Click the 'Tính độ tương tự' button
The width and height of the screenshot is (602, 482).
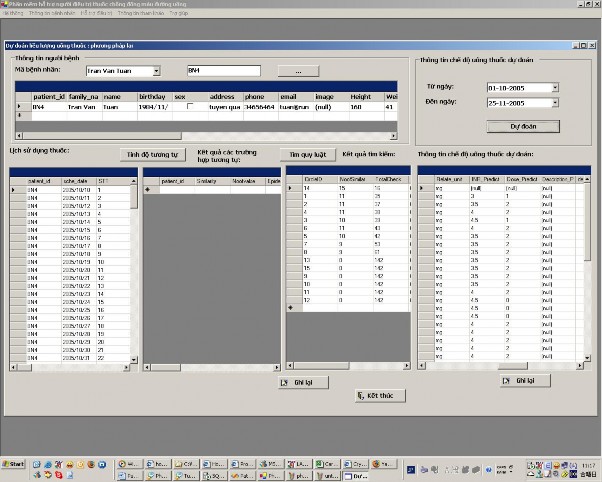pyautogui.click(x=152, y=155)
